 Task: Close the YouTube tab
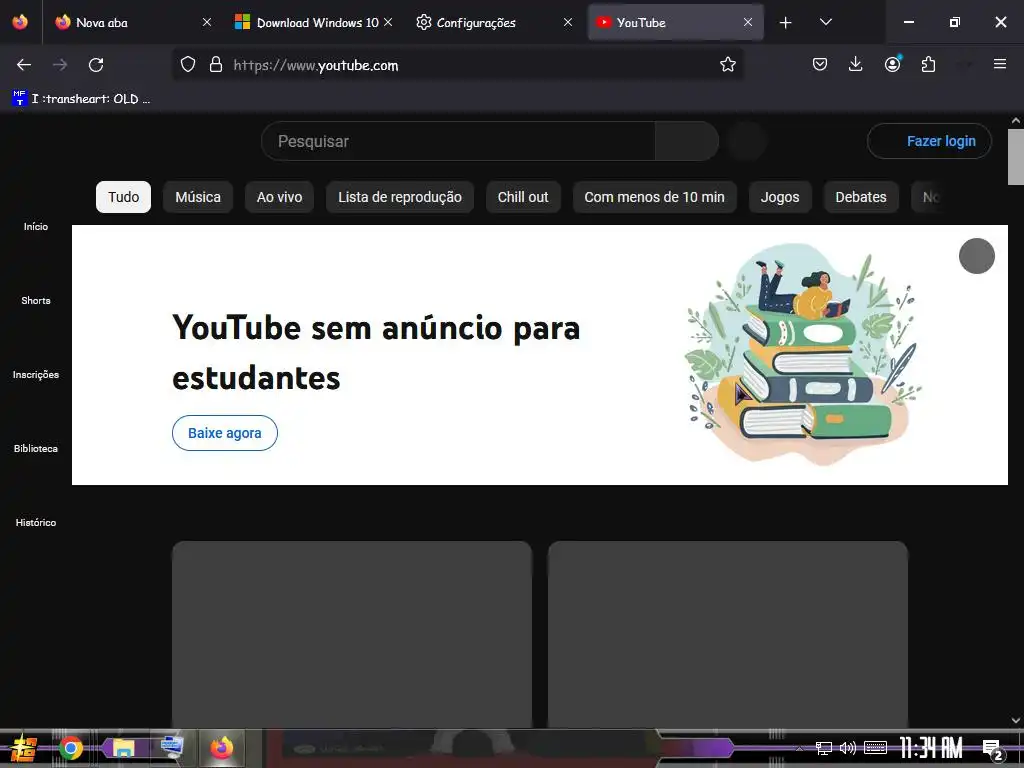point(748,22)
